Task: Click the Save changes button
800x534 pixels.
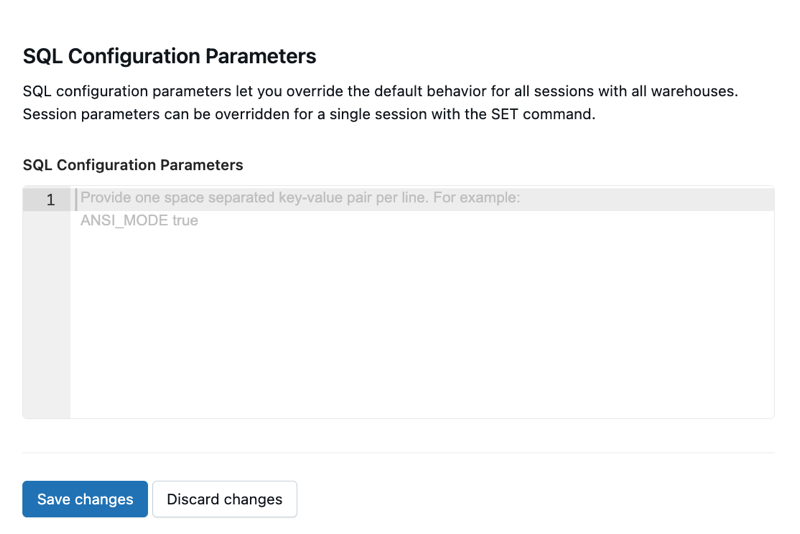Action: [85, 499]
